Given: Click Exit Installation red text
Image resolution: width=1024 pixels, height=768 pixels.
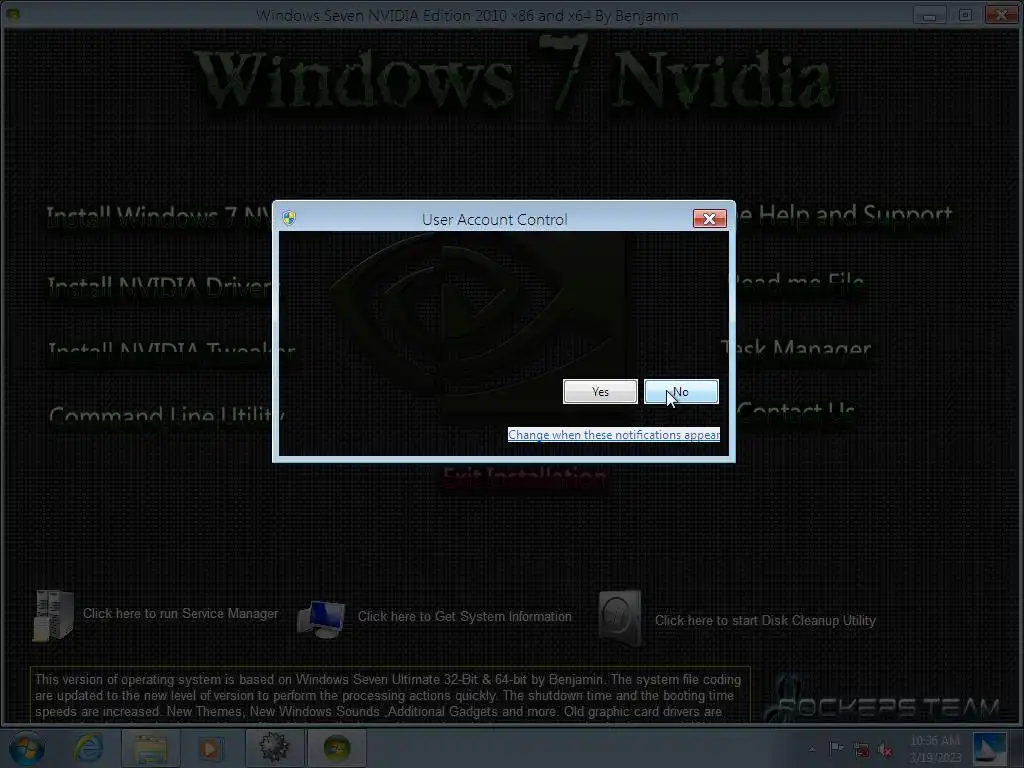Looking at the screenshot, I should [525, 478].
